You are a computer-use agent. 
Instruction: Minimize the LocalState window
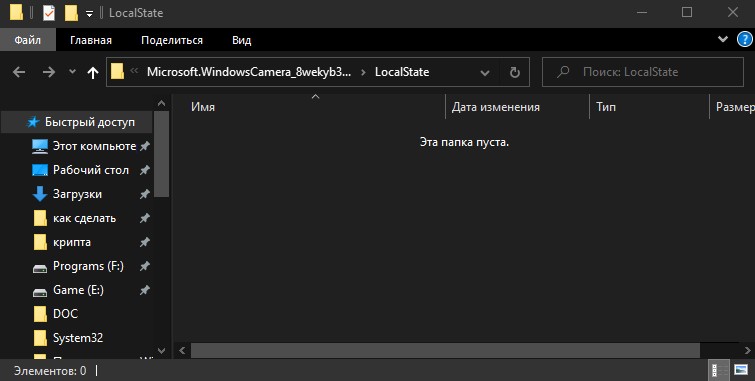[x=641, y=12]
